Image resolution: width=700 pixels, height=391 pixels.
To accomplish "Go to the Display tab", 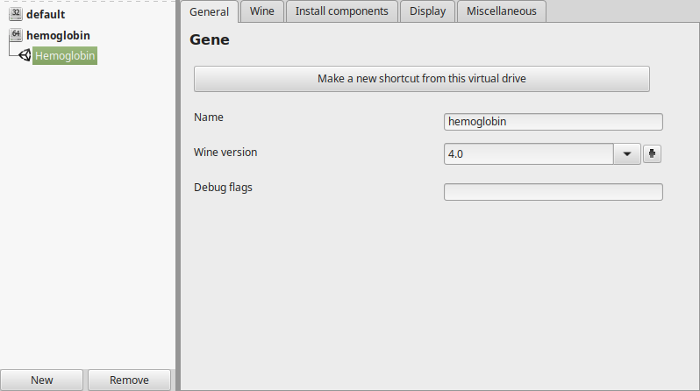I will (428, 11).
